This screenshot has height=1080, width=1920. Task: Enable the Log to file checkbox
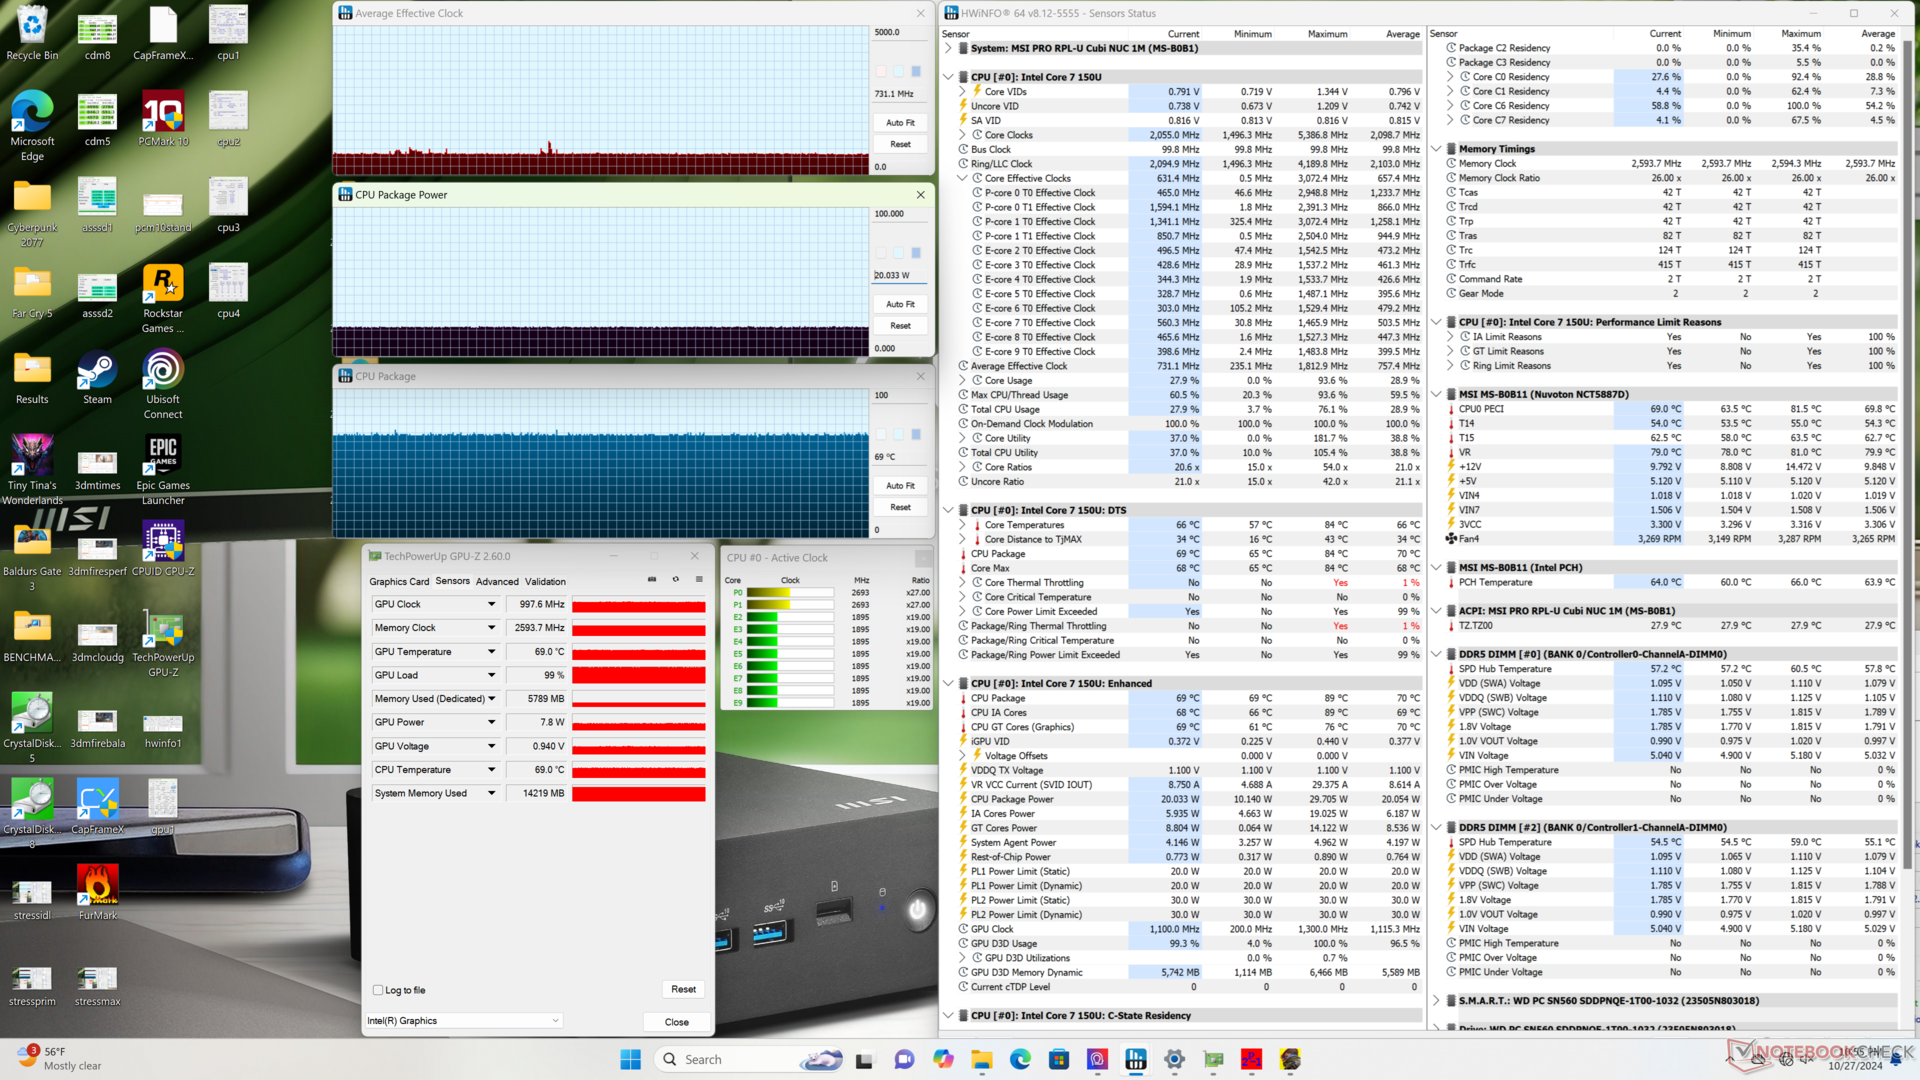tap(378, 990)
